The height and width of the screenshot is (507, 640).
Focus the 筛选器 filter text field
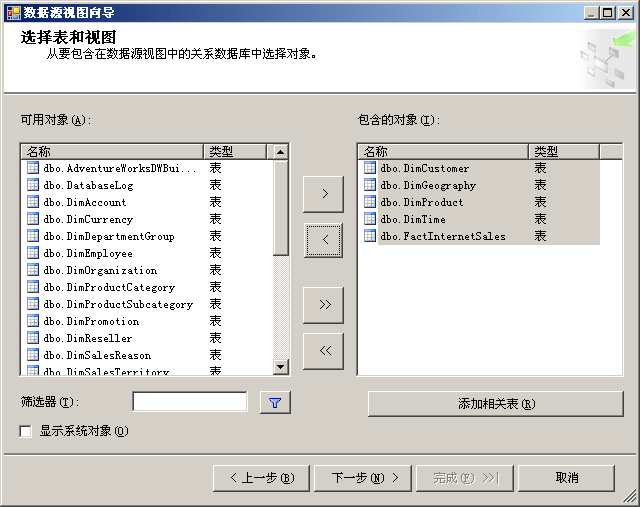[190, 402]
